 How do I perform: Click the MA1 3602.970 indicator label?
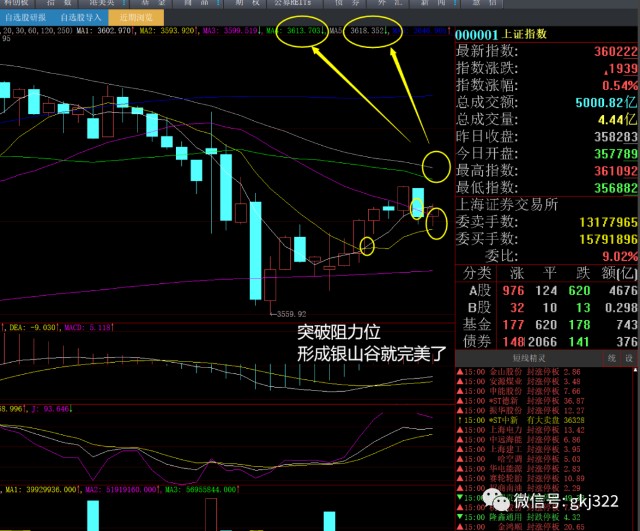(104, 31)
